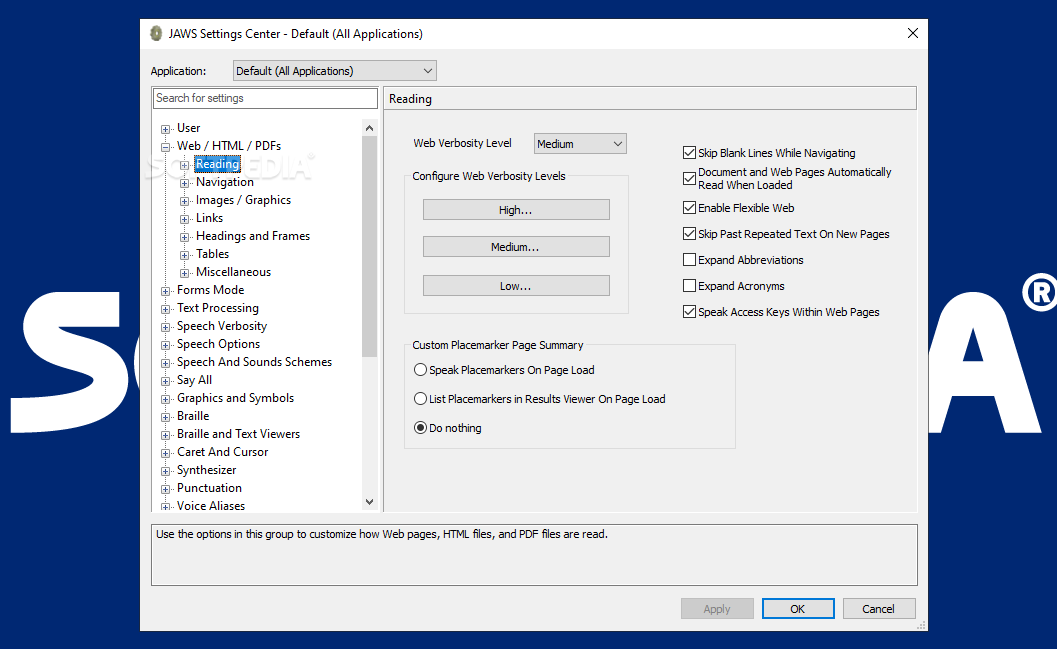Click the Search for settings field
Image resolution: width=1057 pixels, height=649 pixels.
coord(265,98)
